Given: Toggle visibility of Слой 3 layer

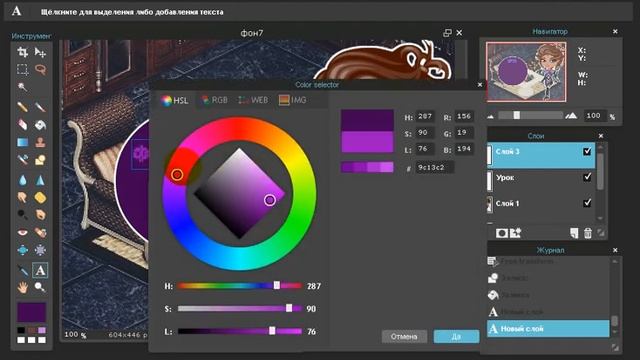Looking at the screenshot, I should pos(587,151).
